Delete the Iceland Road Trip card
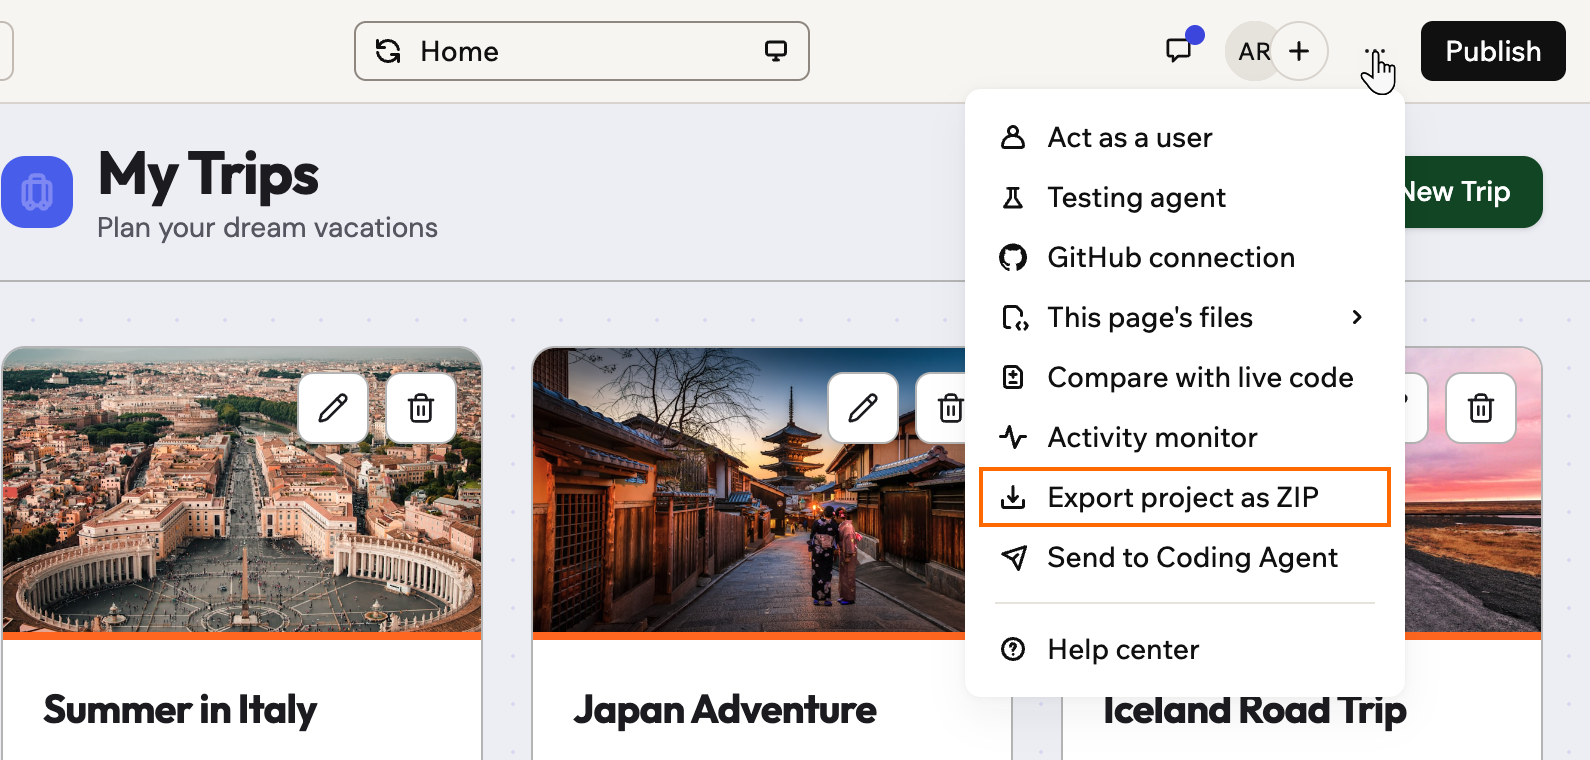Viewport: 1590px width, 760px height. pyautogui.click(x=1481, y=408)
